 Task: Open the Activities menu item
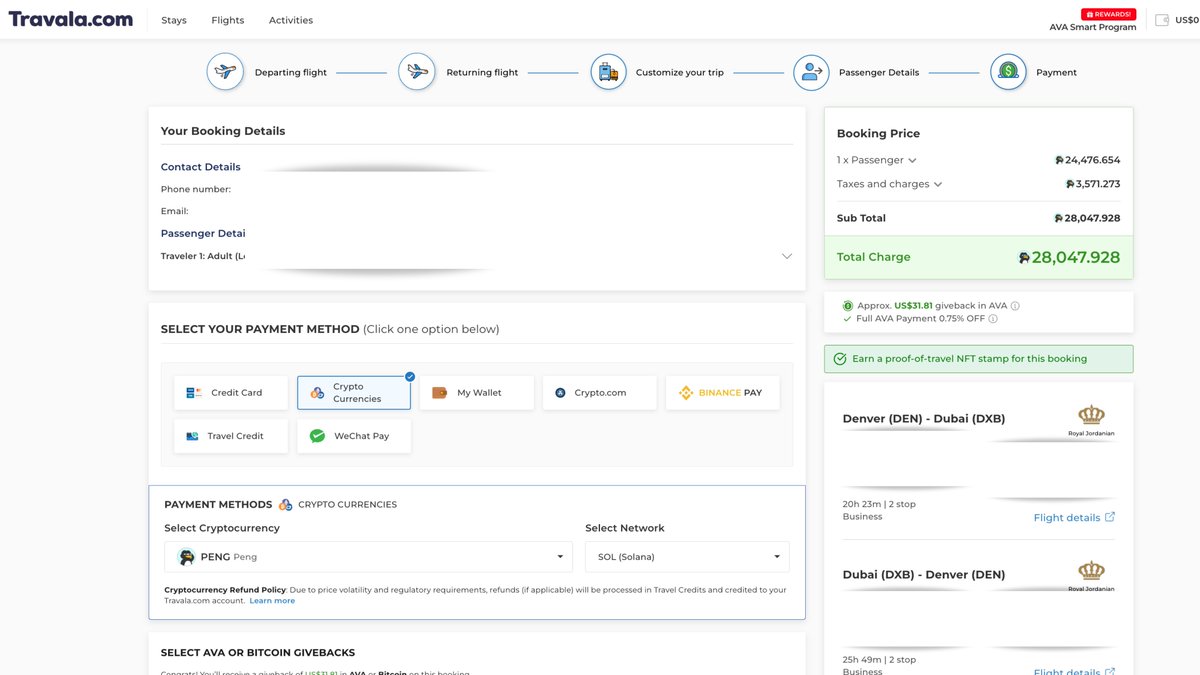tap(291, 20)
